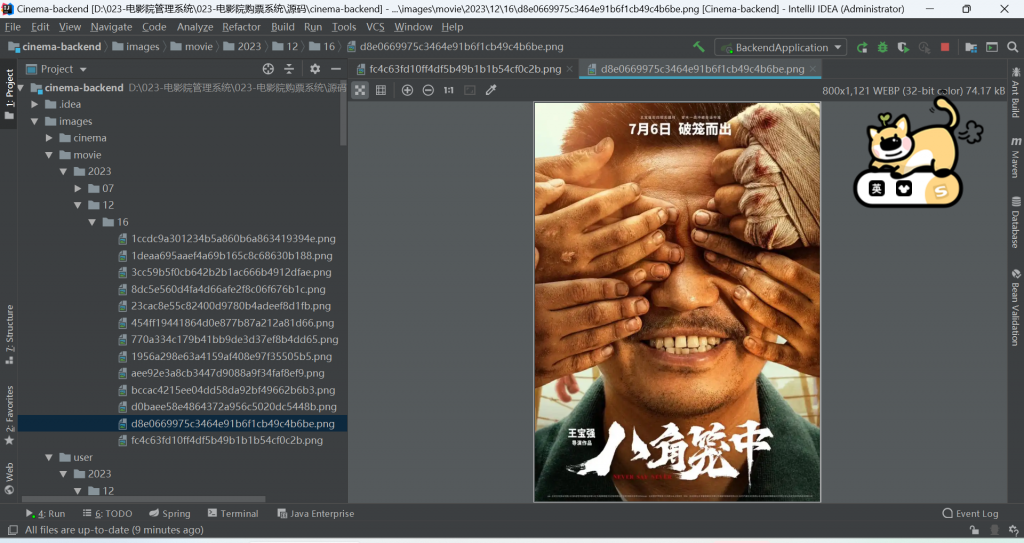Click the Zoom In icon above image

tap(407, 90)
